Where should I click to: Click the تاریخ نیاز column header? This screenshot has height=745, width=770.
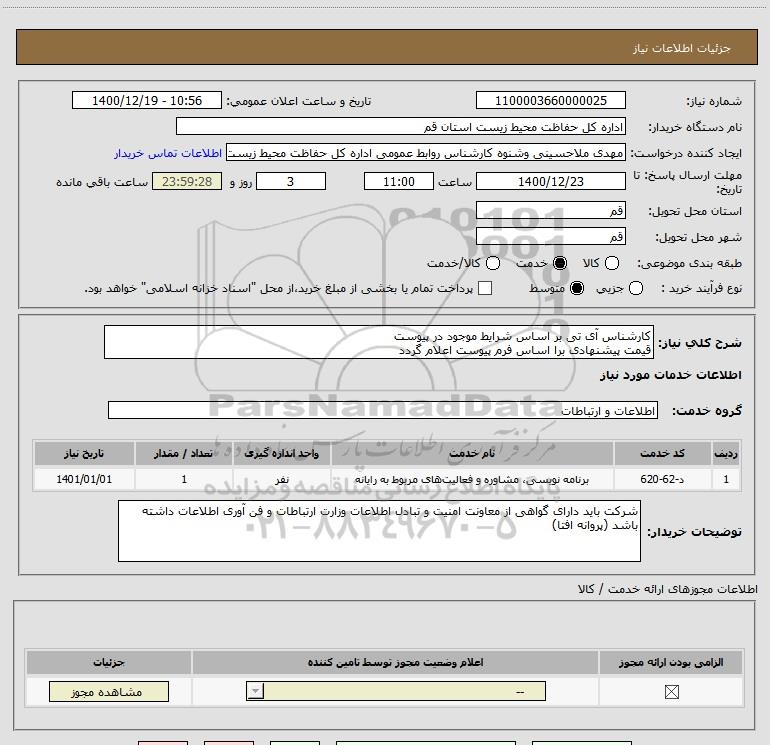pyautogui.click(x=84, y=453)
